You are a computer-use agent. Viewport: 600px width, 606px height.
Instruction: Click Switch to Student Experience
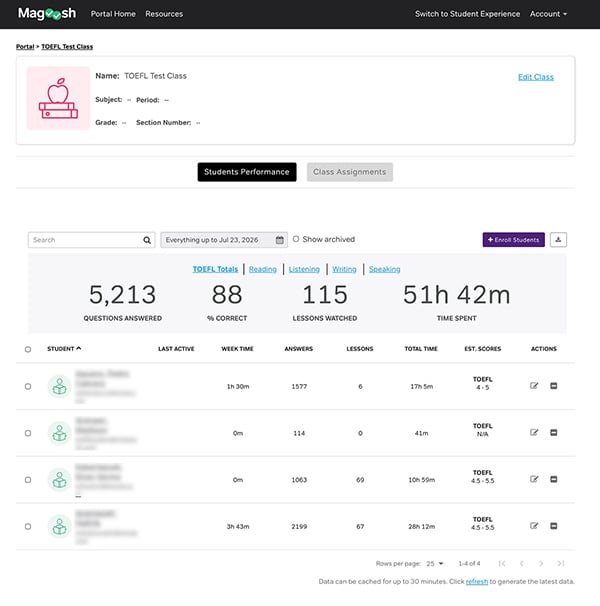[467, 14]
